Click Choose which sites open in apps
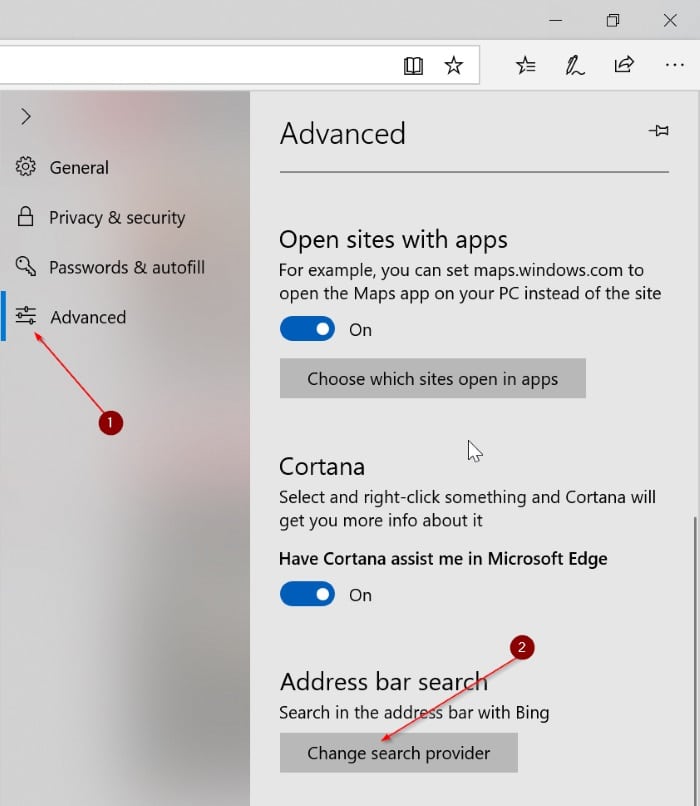The width and height of the screenshot is (700, 806). point(433,379)
